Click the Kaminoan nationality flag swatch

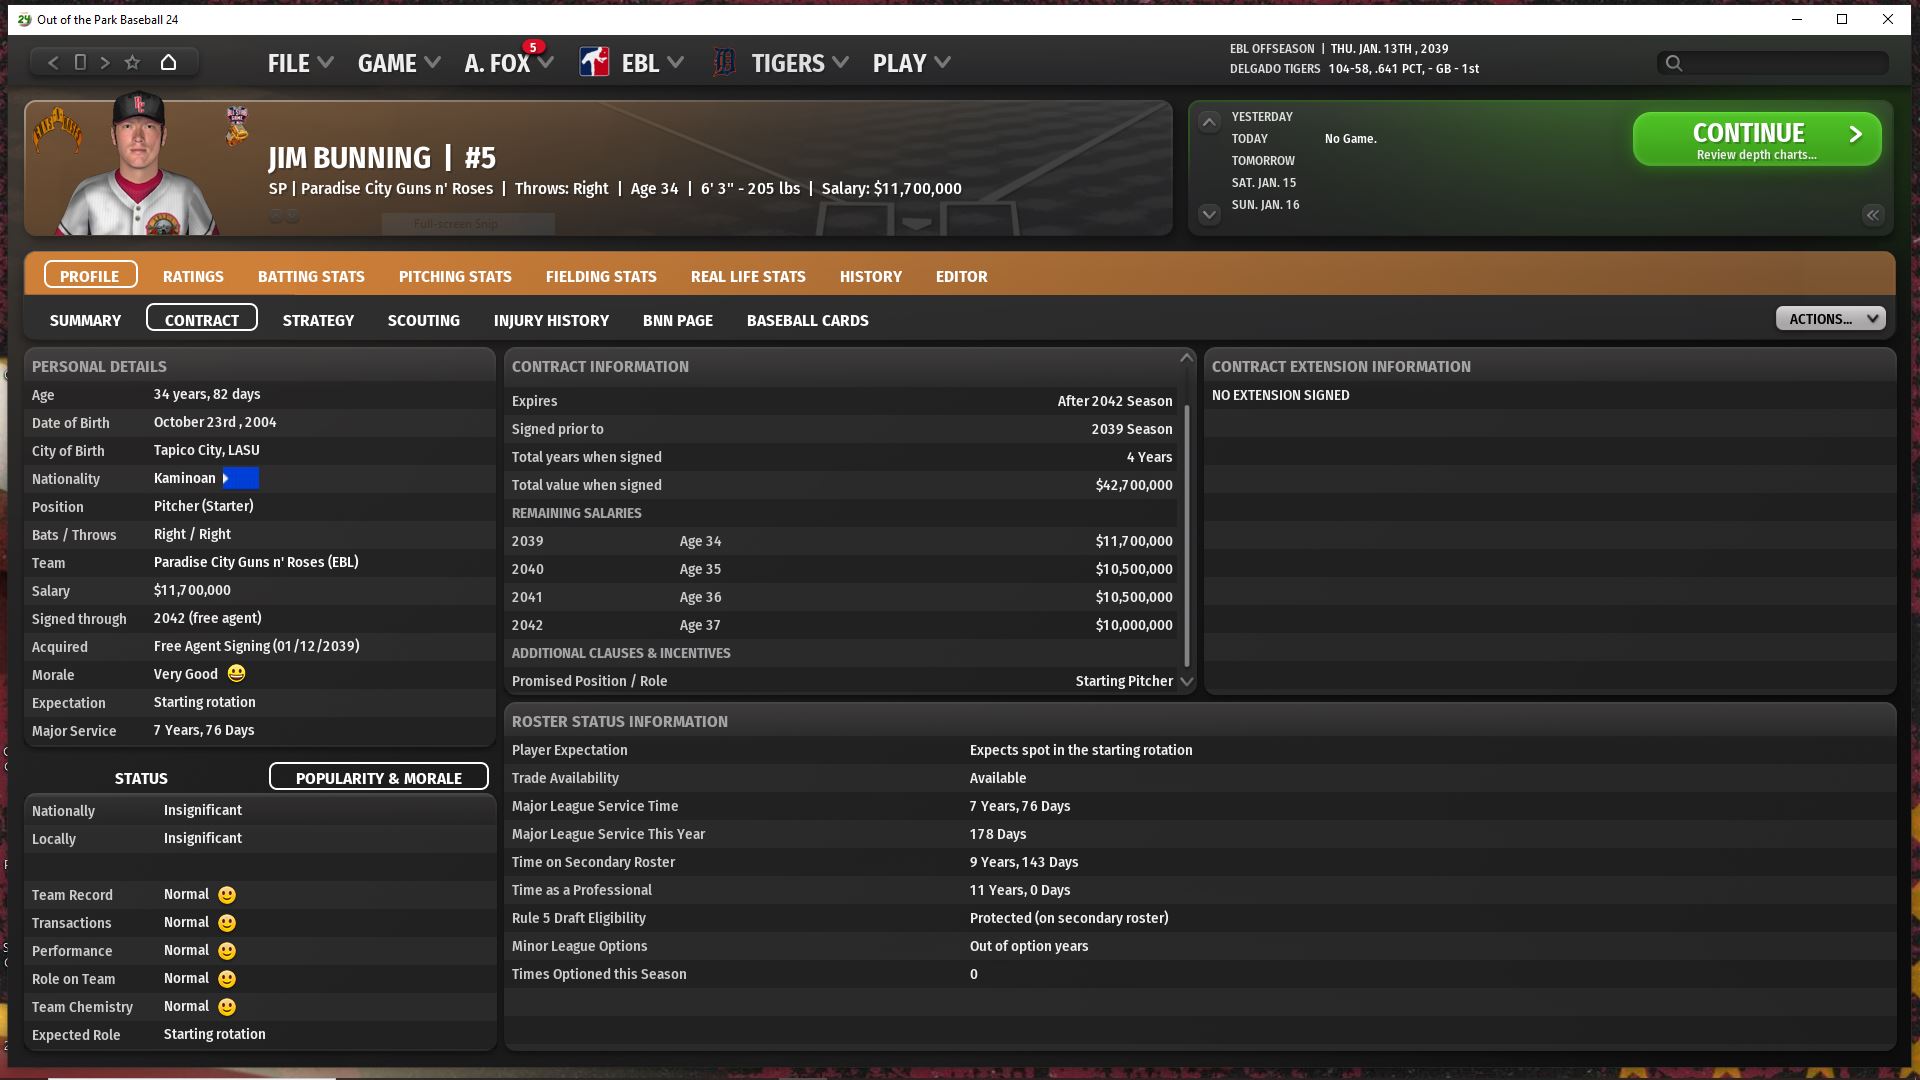240,478
